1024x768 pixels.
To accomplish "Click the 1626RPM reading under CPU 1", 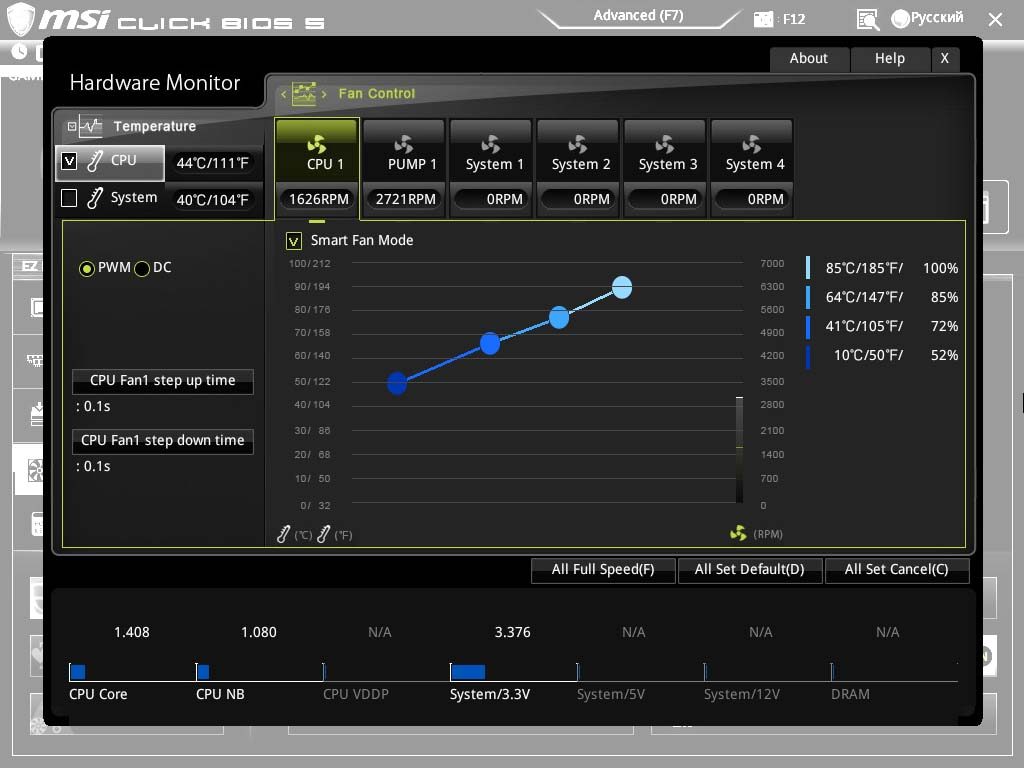I will [x=319, y=199].
